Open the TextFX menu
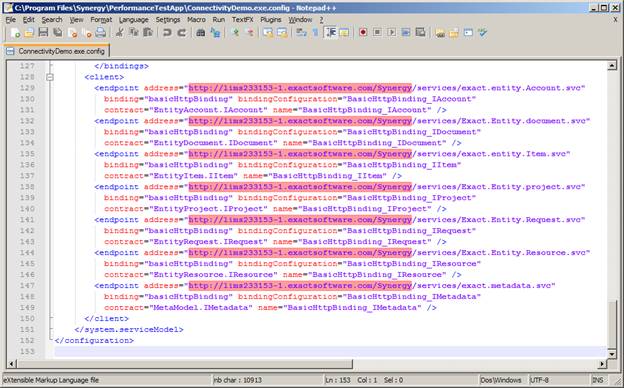The height and width of the screenshot is (388, 624). [242, 19]
